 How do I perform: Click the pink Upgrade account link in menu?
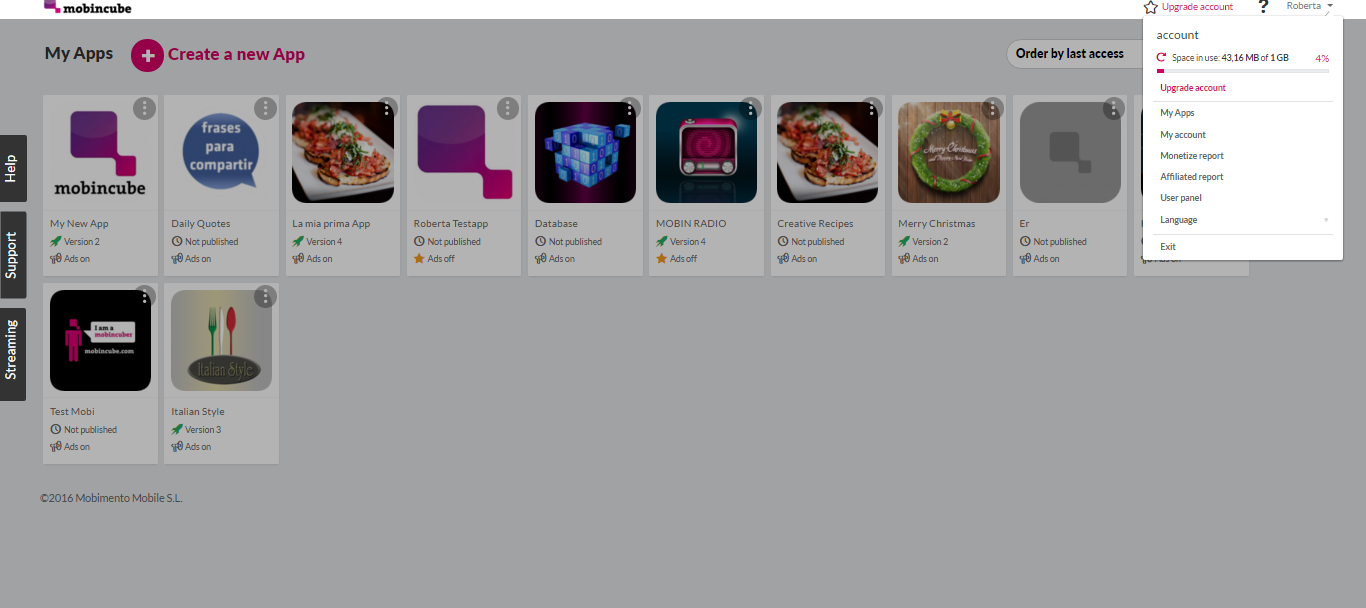(x=1193, y=88)
